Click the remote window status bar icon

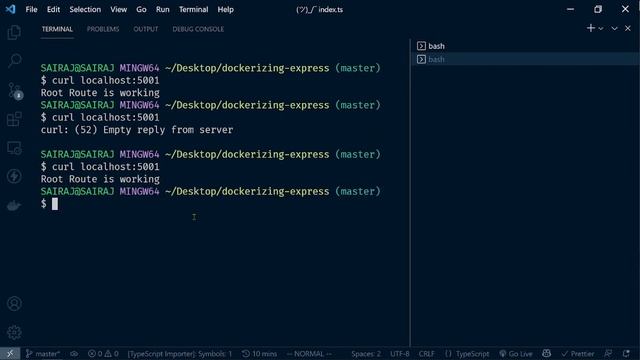point(10,353)
